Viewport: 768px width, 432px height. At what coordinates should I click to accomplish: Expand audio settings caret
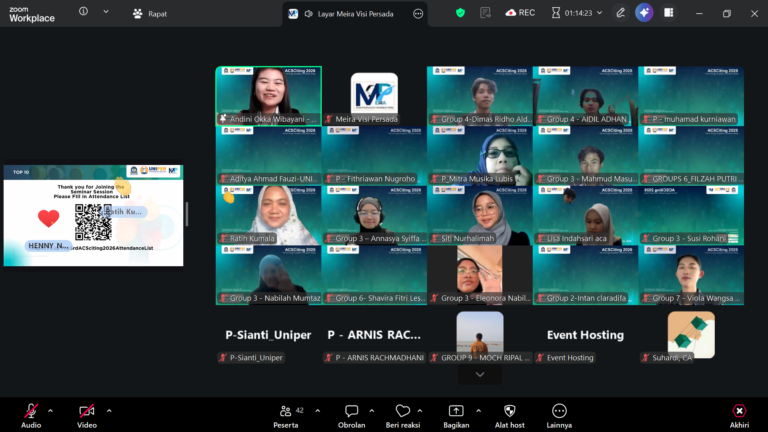pyautogui.click(x=50, y=411)
